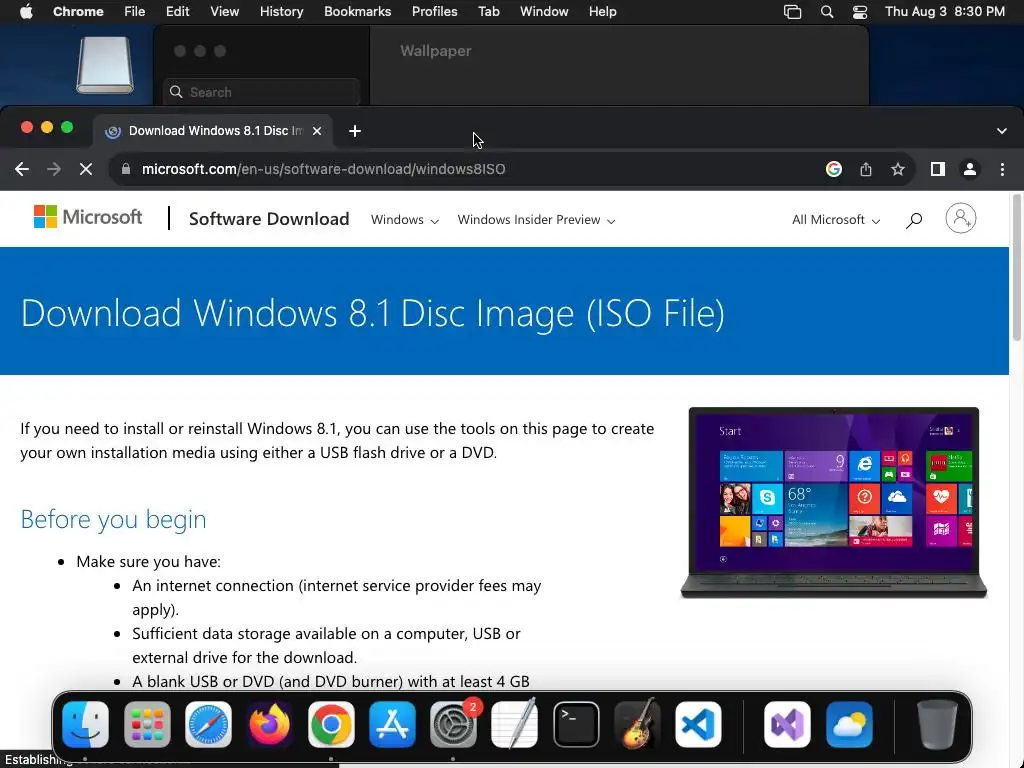This screenshot has width=1024, height=768.
Task: Open Chrome's side panel
Action: [x=938, y=169]
